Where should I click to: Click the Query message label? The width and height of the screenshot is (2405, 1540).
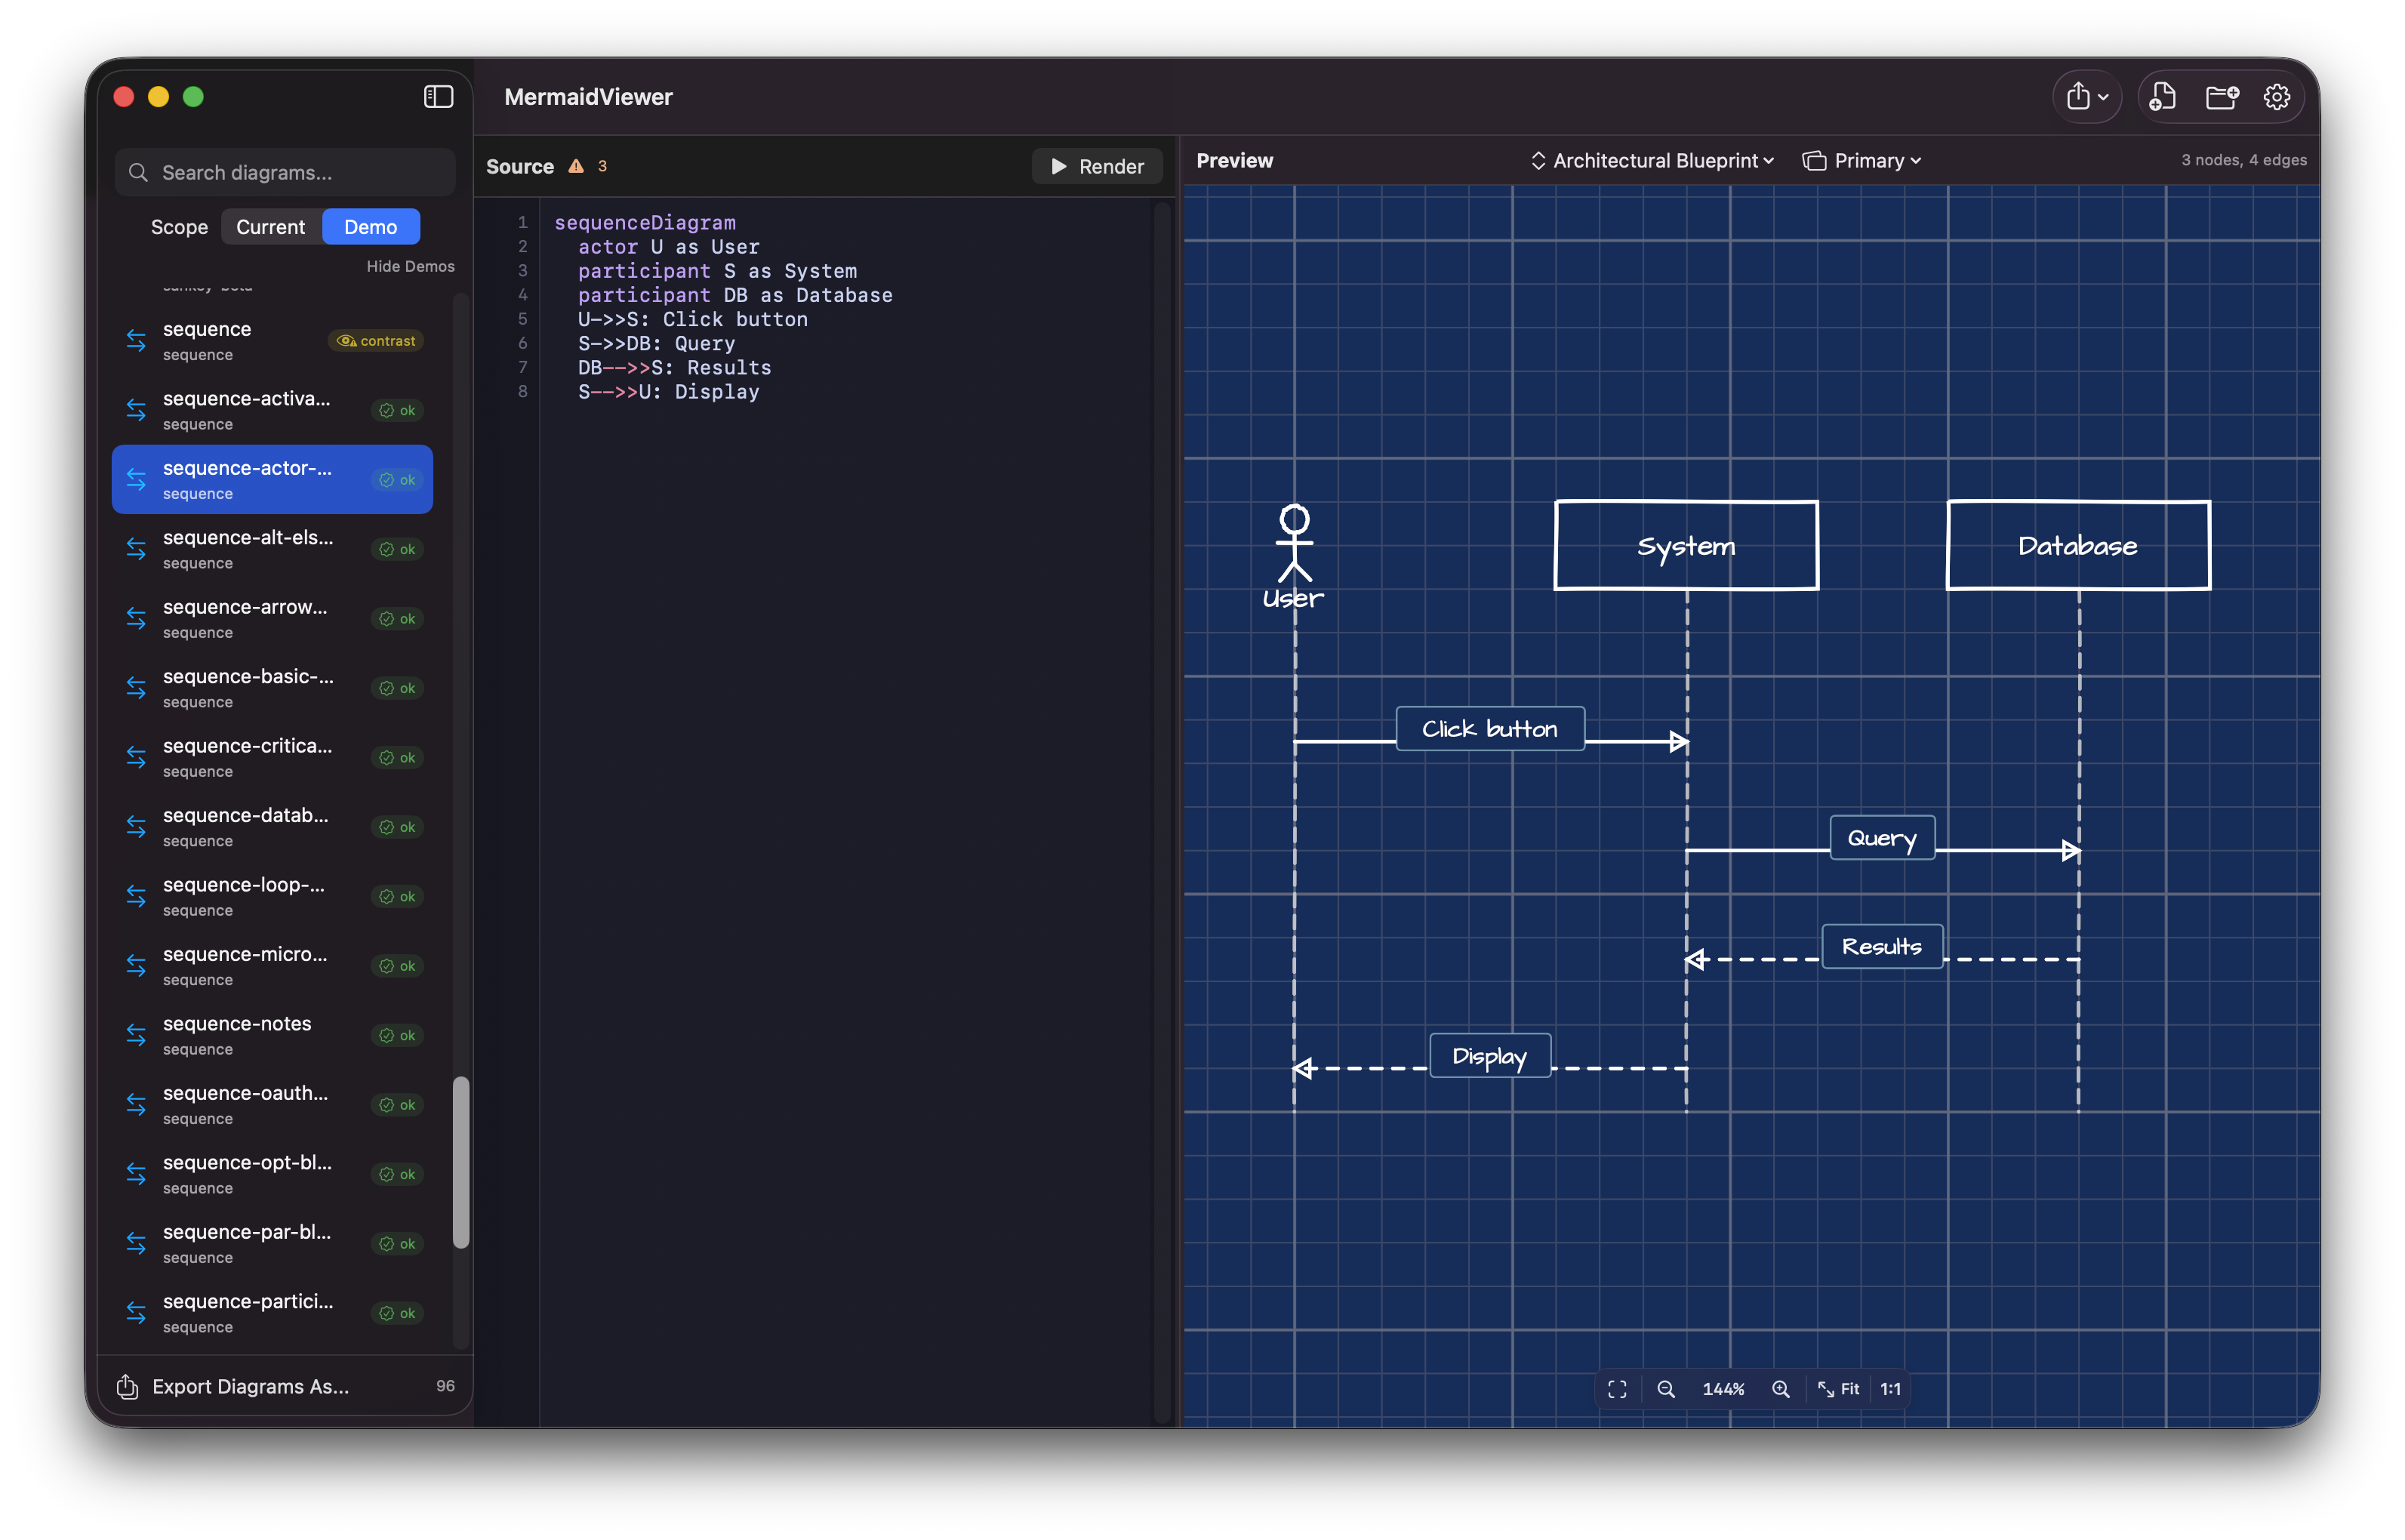tap(1882, 838)
